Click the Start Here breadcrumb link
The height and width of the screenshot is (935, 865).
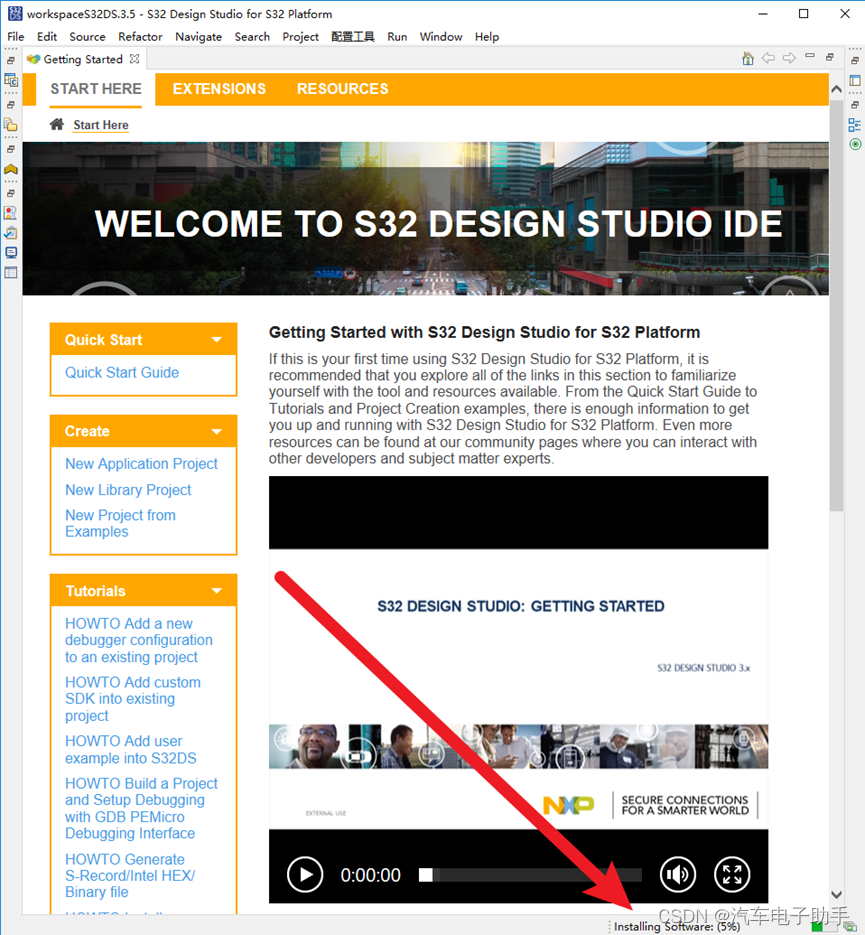(101, 125)
